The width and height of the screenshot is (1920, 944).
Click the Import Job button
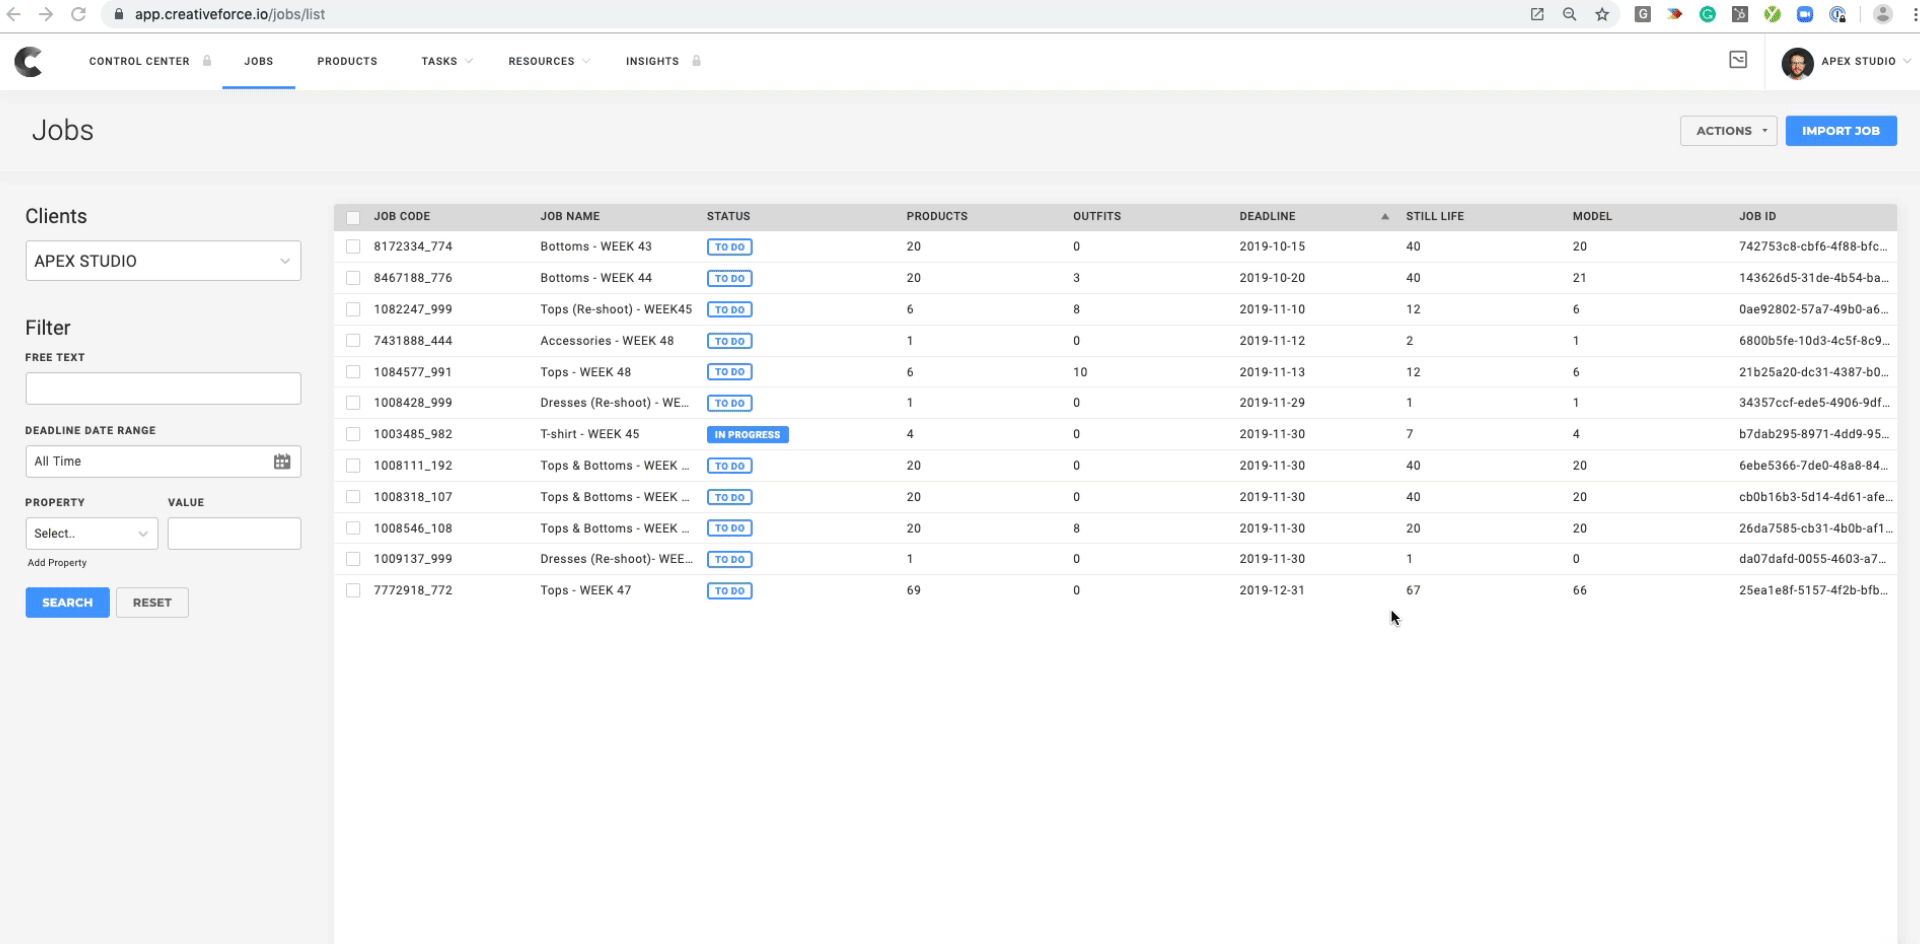click(x=1840, y=131)
